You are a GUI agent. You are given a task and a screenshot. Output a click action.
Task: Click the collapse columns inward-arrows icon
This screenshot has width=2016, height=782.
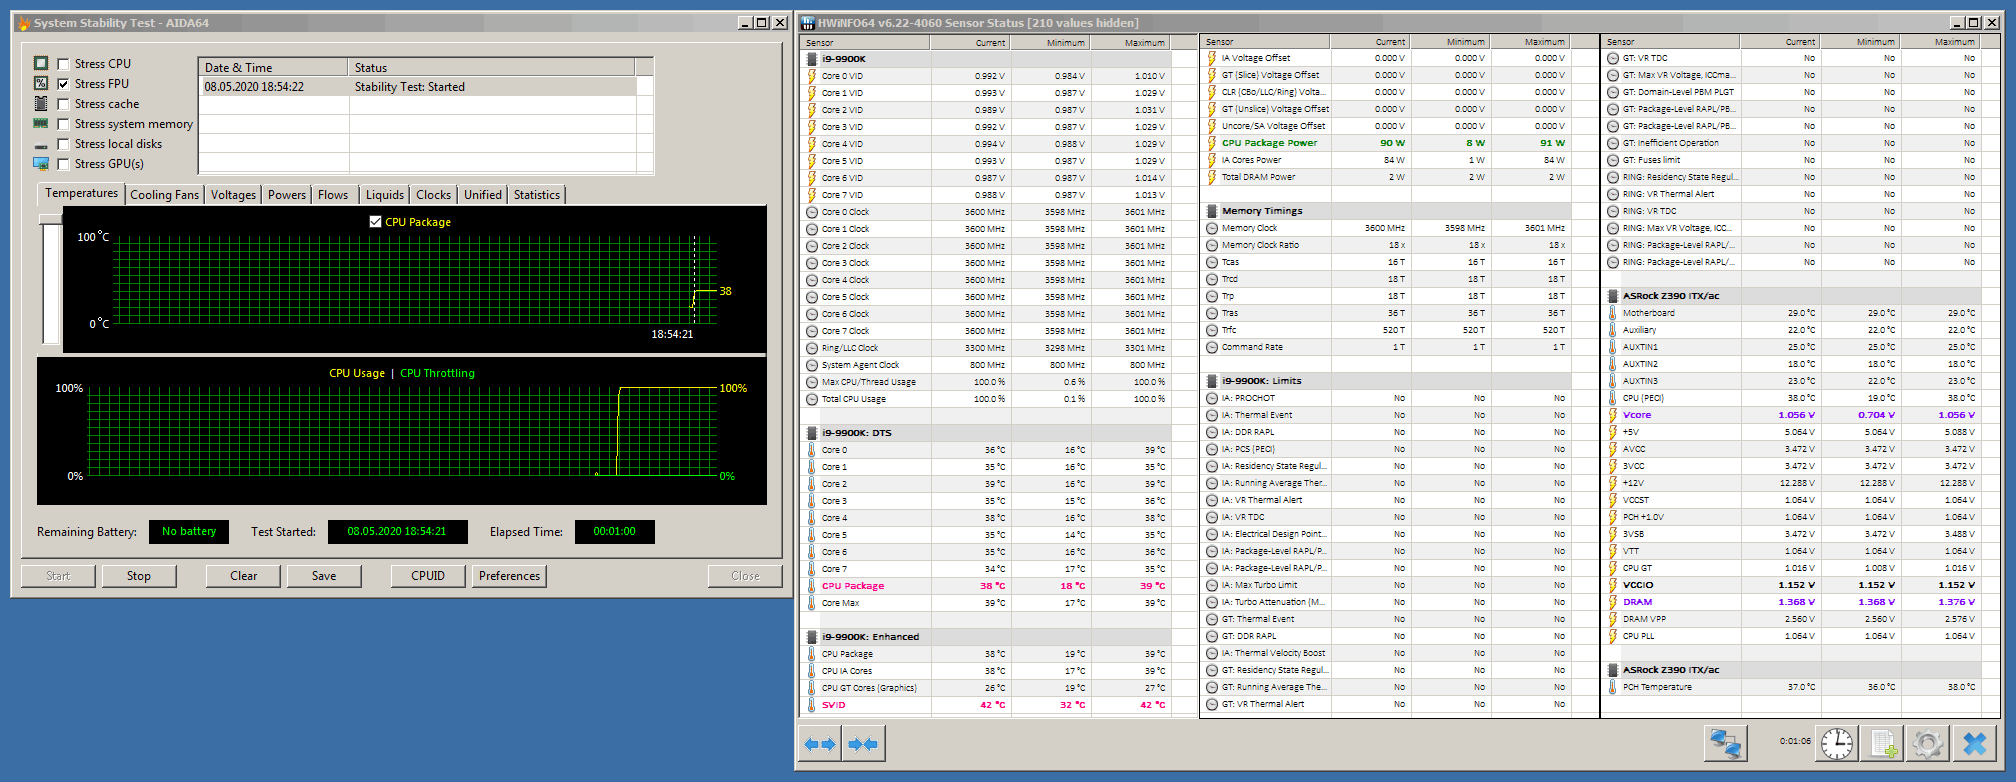tap(863, 744)
